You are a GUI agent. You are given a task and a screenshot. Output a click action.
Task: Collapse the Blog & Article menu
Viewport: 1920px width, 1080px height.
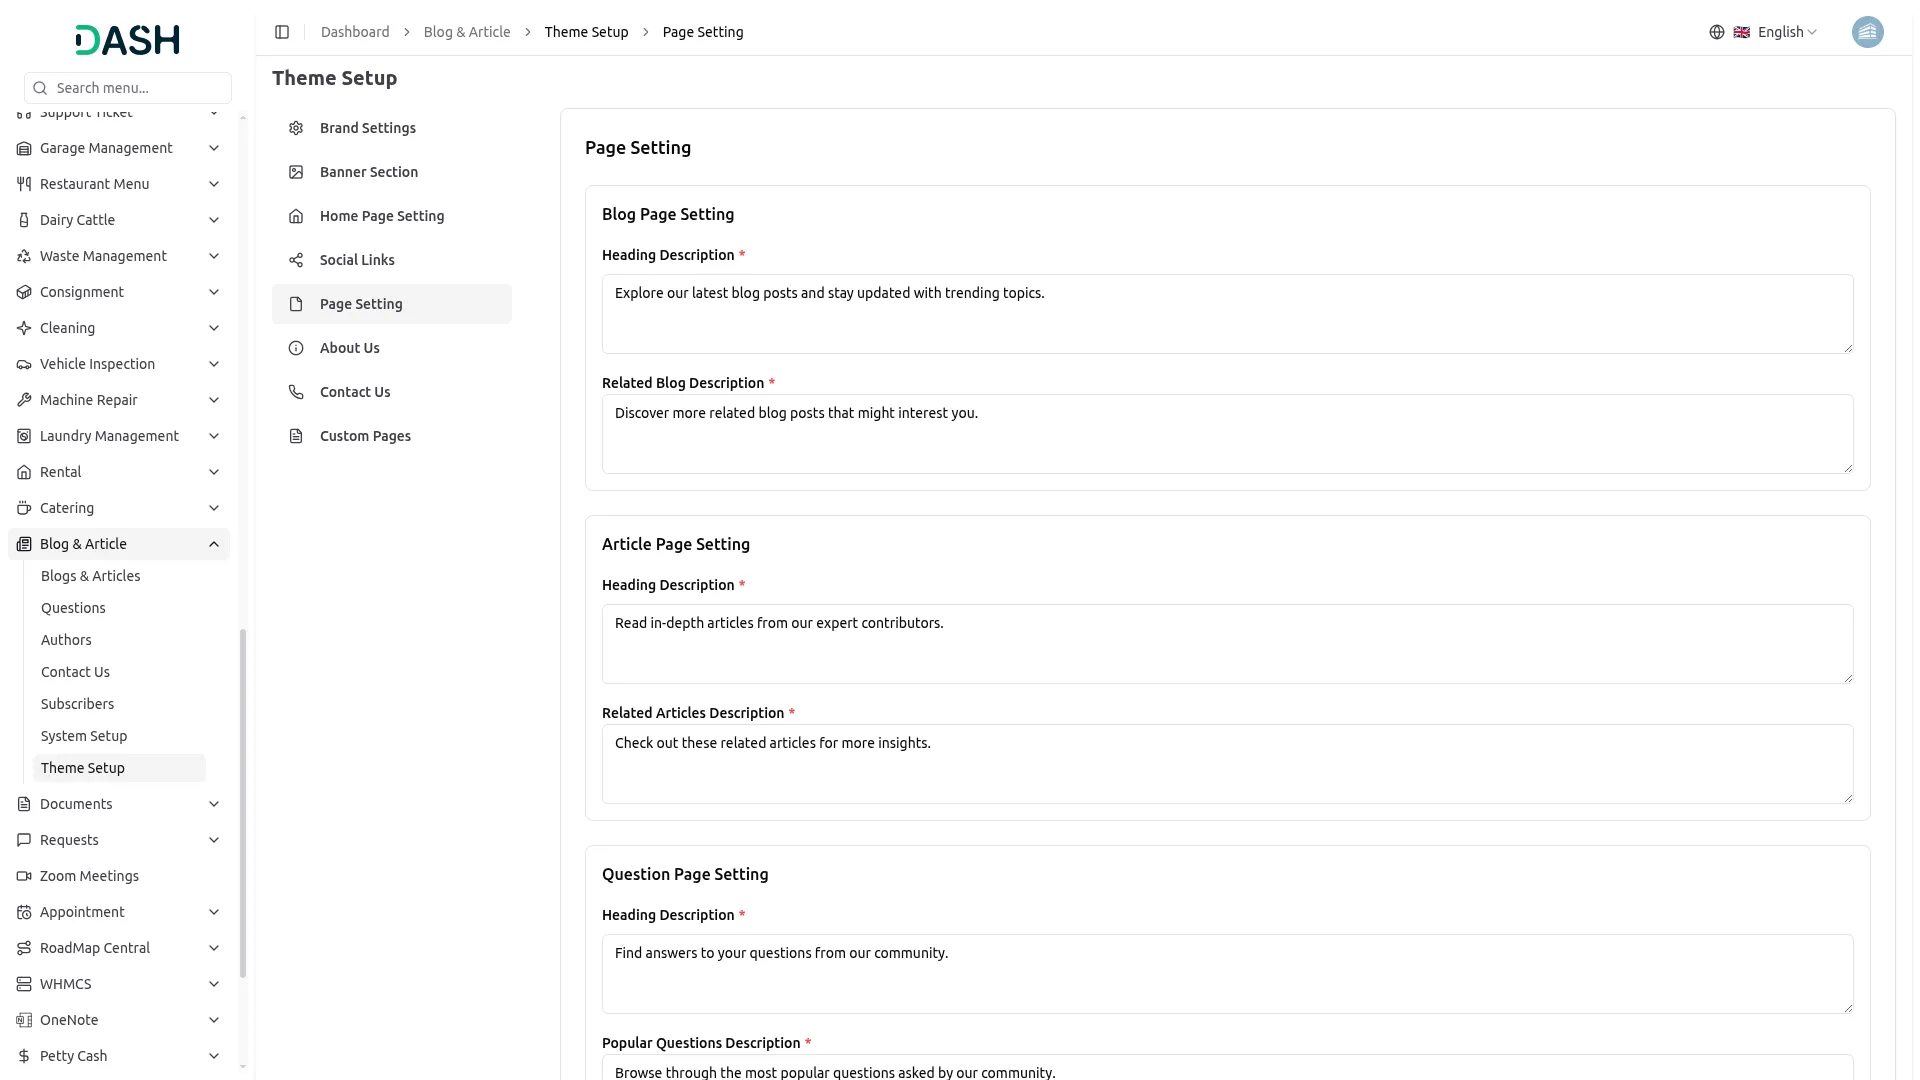coord(214,544)
